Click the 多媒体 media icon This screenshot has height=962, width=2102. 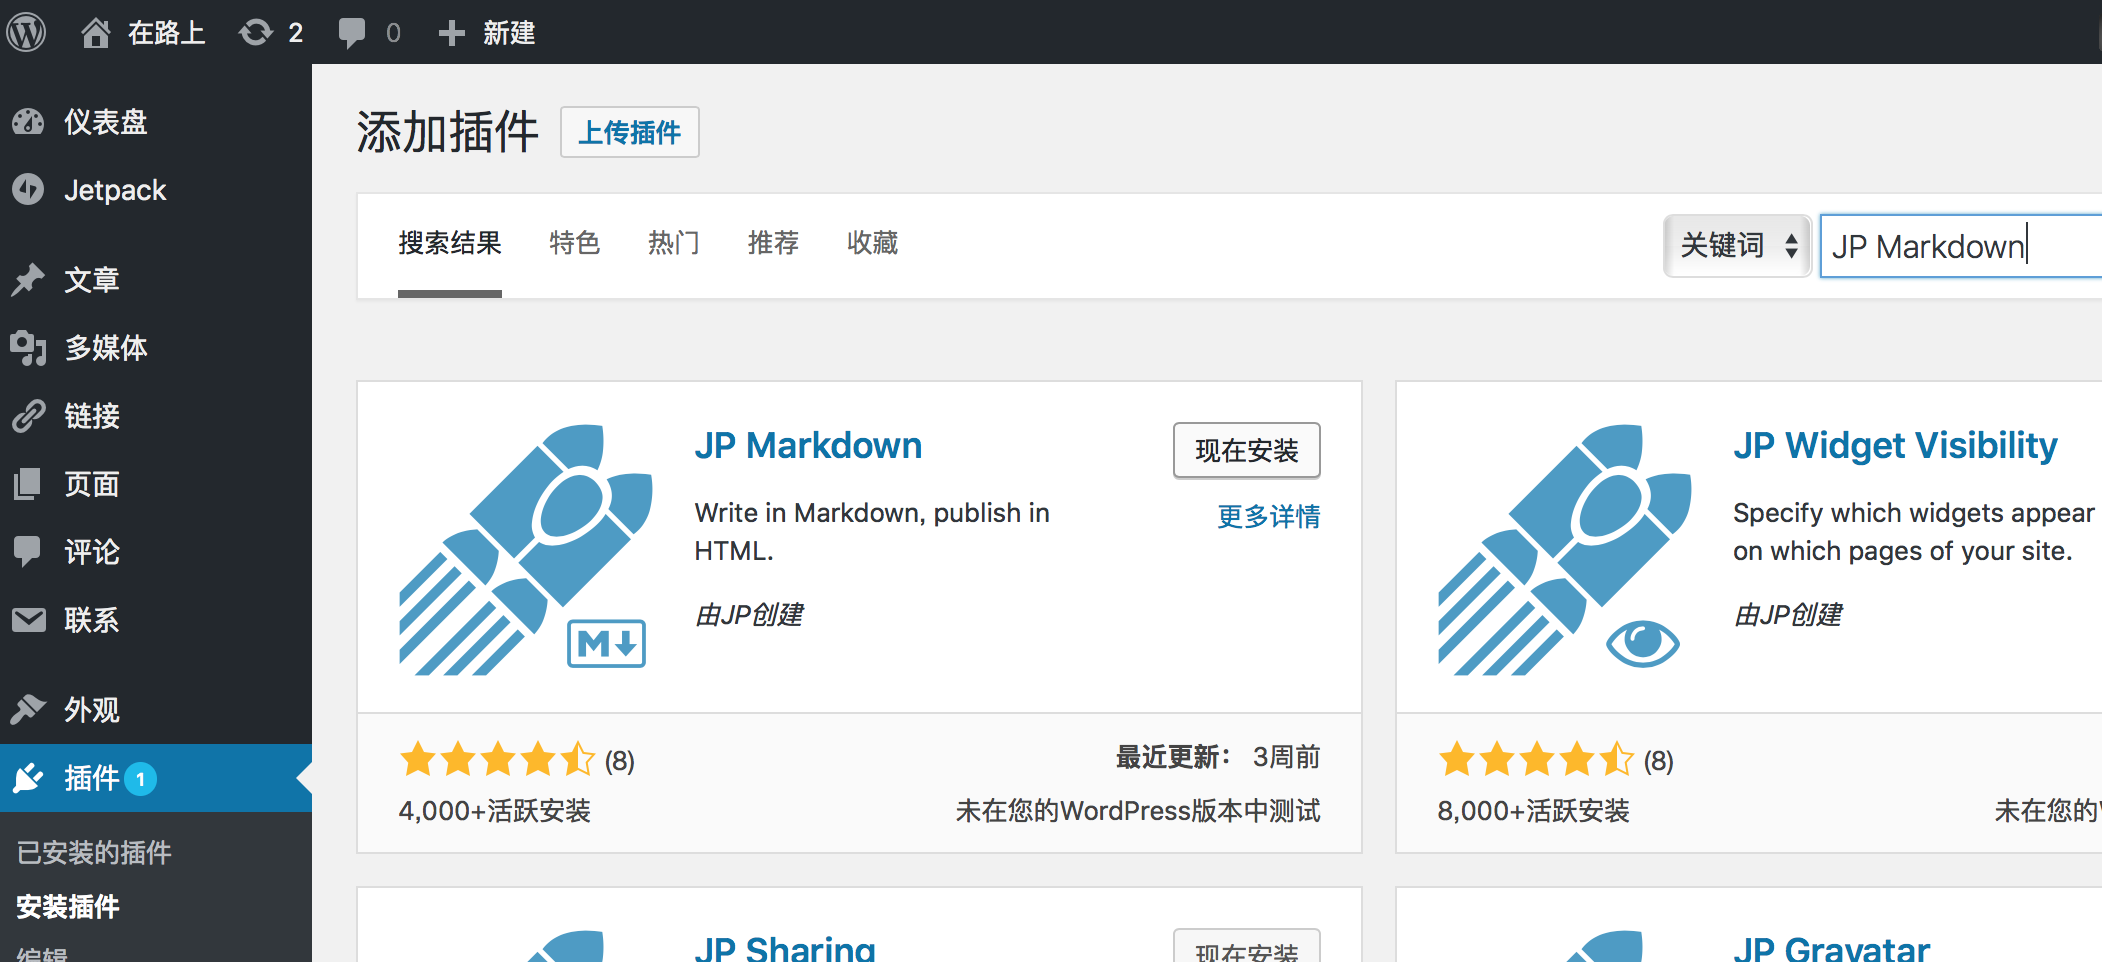click(28, 348)
